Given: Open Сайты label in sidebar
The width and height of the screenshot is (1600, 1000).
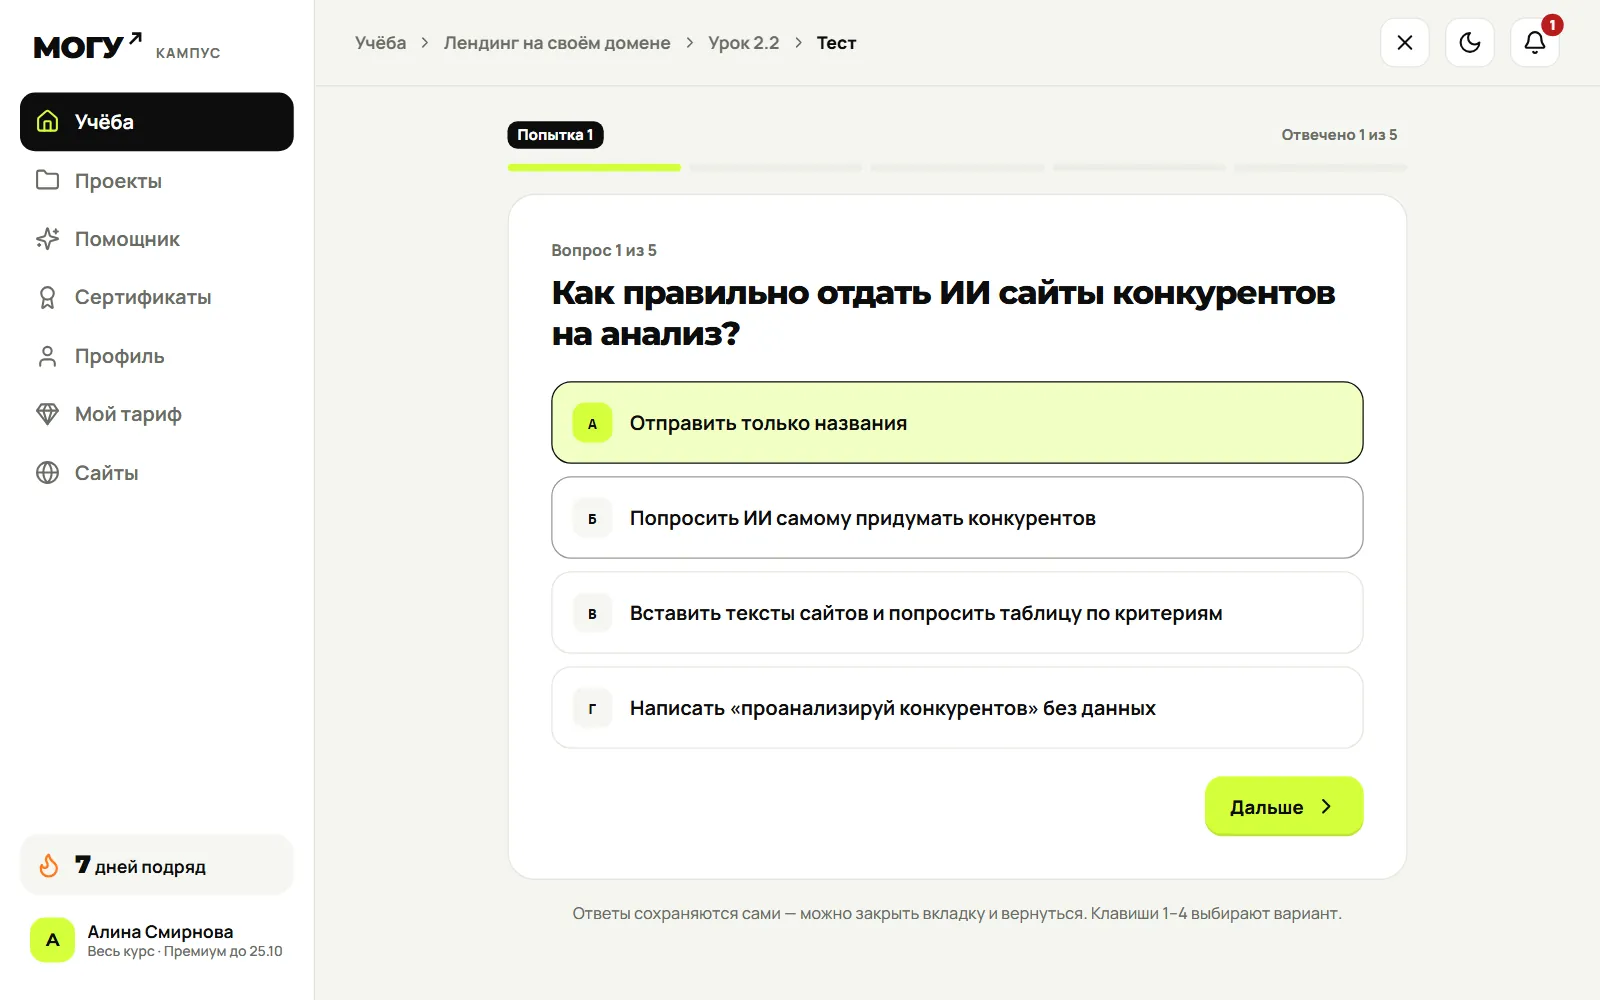Looking at the screenshot, I should [x=106, y=473].
